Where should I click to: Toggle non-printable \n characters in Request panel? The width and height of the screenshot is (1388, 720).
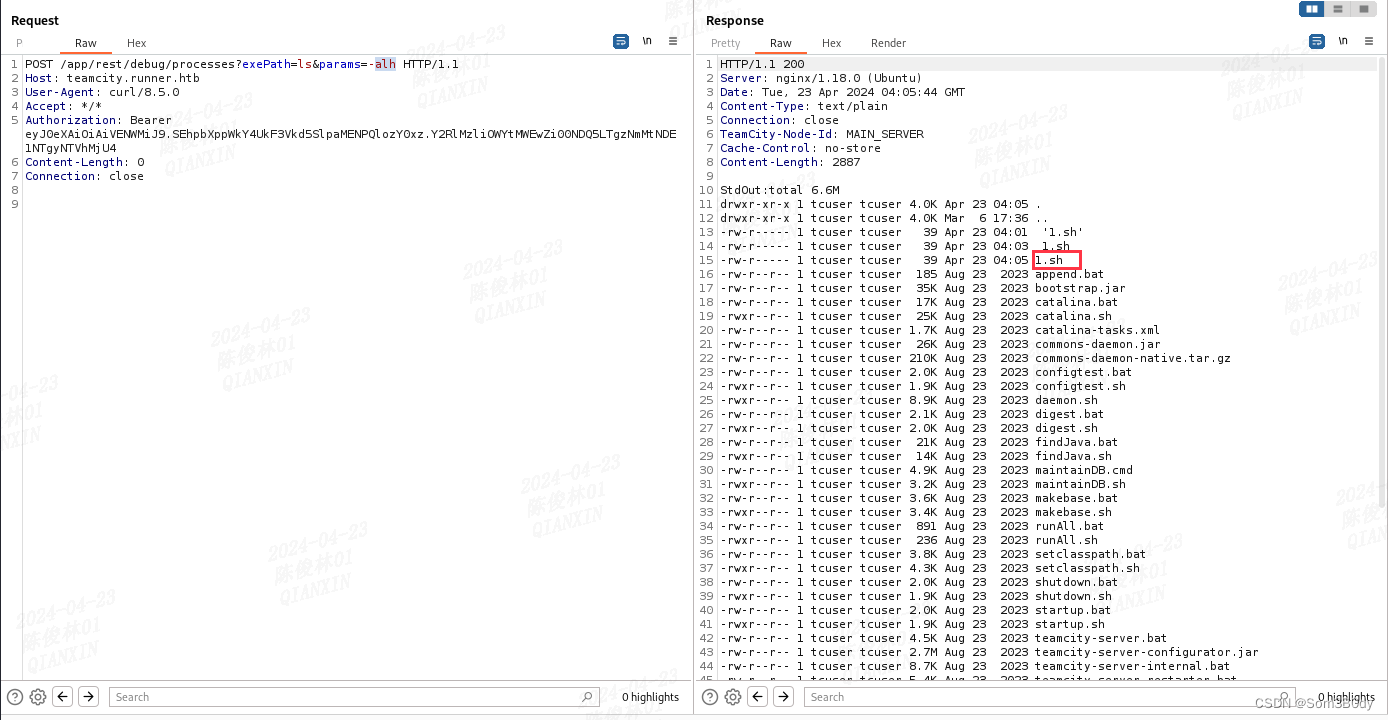tap(647, 41)
